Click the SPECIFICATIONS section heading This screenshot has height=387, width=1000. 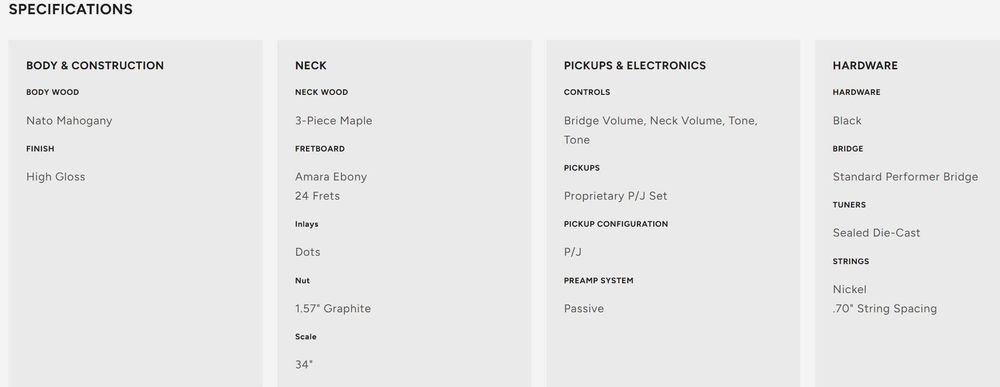tap(70, 10)
